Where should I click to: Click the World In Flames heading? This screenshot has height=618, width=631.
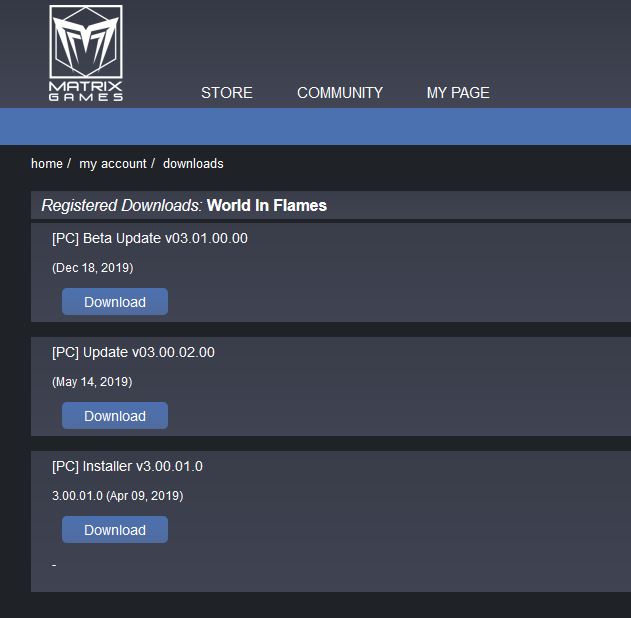point(266,206)
